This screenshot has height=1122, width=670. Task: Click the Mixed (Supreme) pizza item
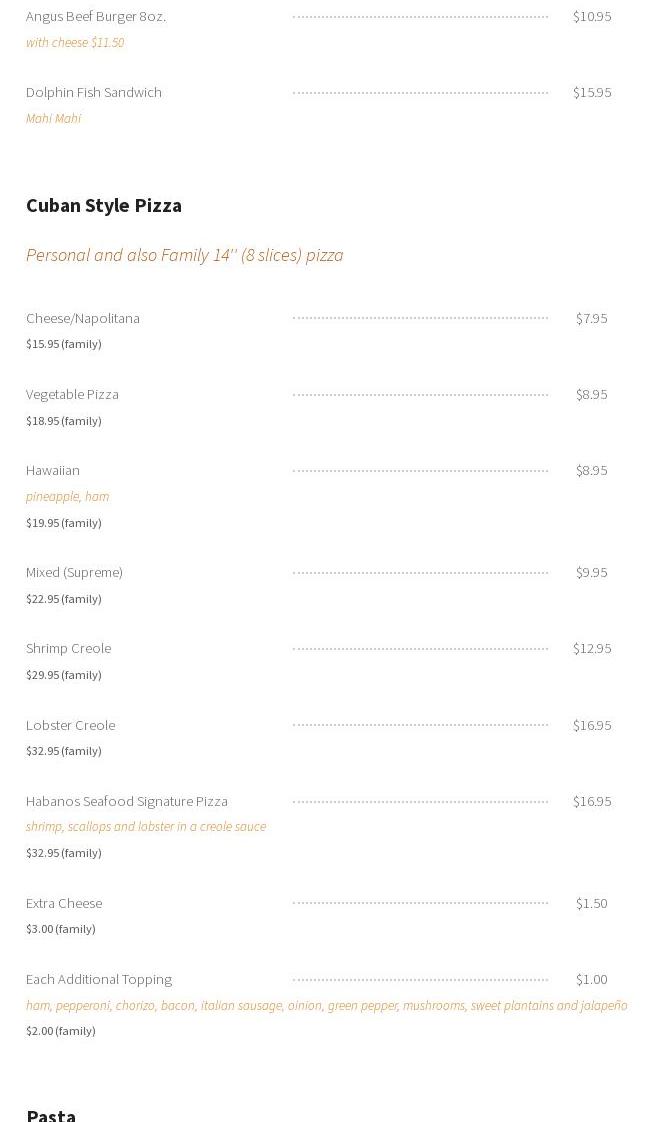click(74, 572)
